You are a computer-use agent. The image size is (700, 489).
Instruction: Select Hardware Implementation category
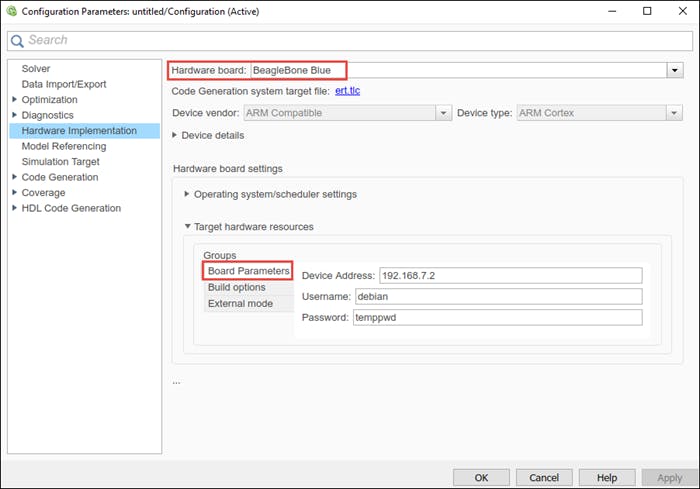click(79, 131)
